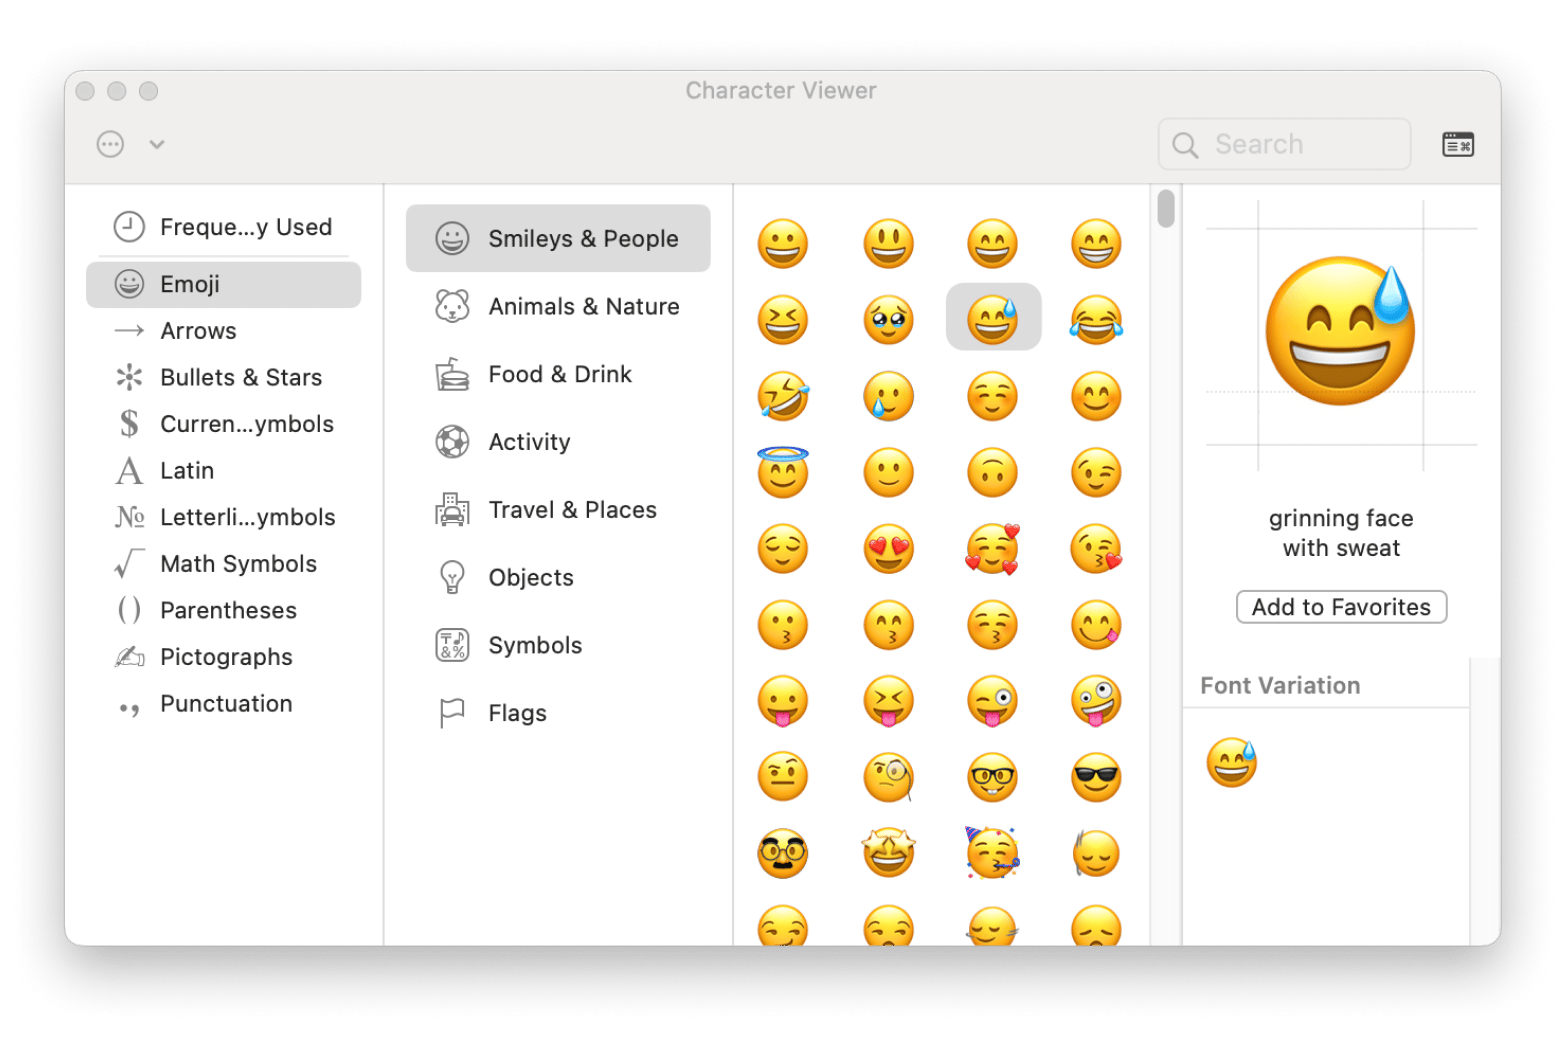Switch to the Food & Drink subcategory
This screenshot has height=1040, width=1560.
[559, 374]
